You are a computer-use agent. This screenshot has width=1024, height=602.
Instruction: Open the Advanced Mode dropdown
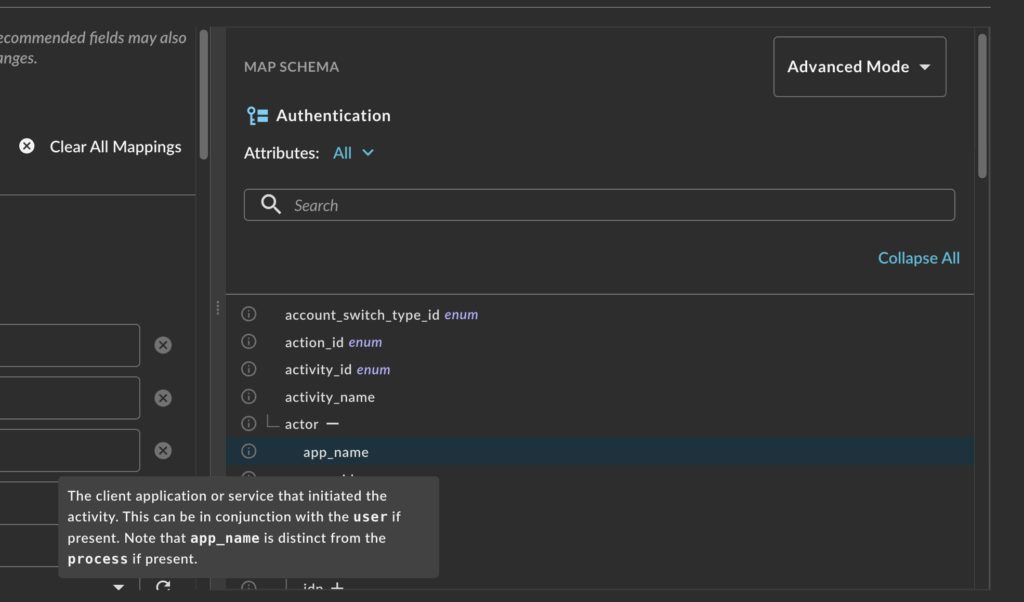[858, 66]
